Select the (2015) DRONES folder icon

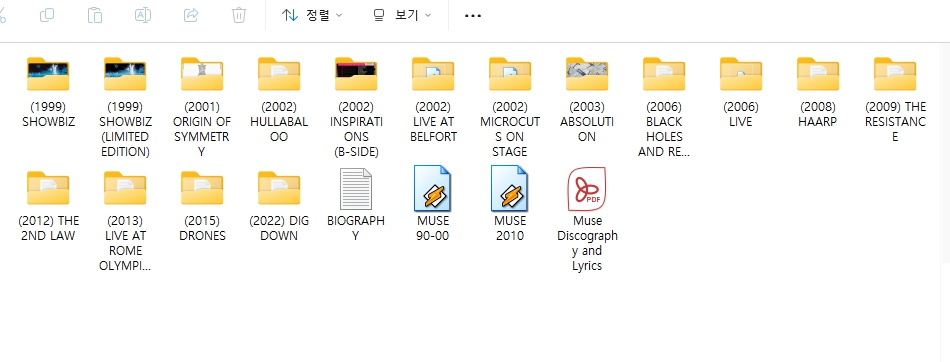[202, 188]
